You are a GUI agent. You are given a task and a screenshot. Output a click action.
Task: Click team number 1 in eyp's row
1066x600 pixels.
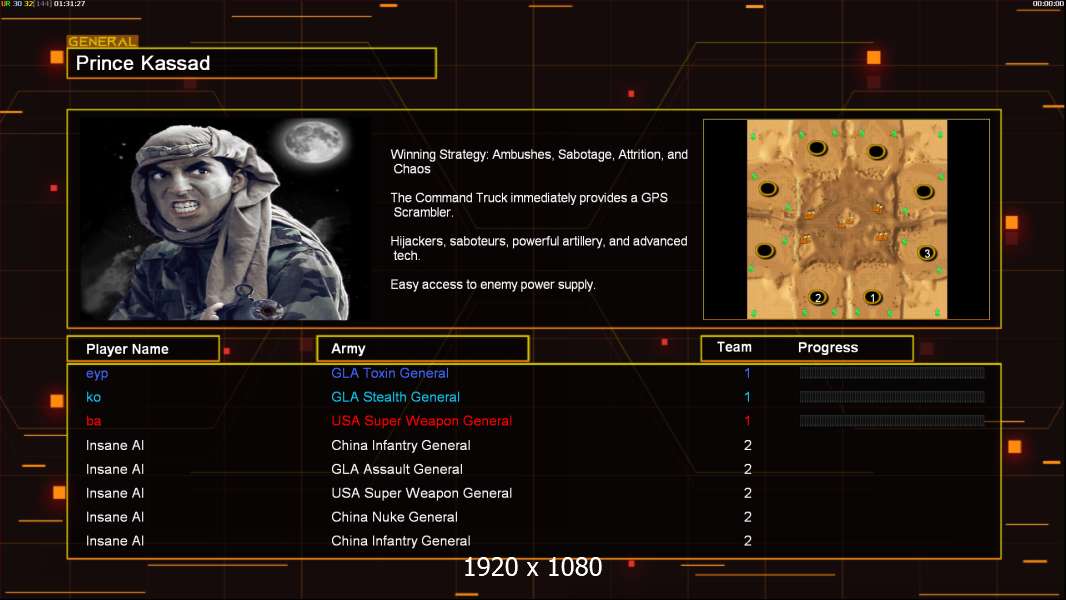pos(747,373)
